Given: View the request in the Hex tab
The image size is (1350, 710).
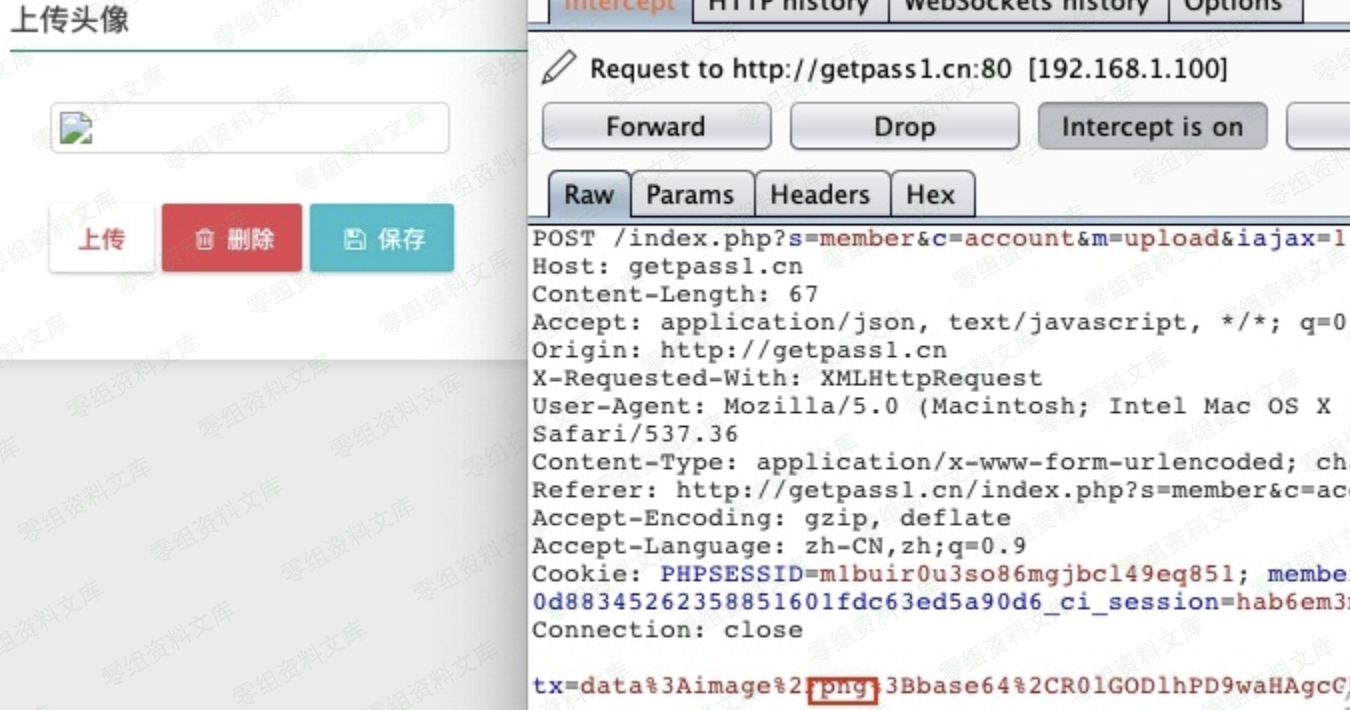Looking at the screenshot, I should coord(930,195).
